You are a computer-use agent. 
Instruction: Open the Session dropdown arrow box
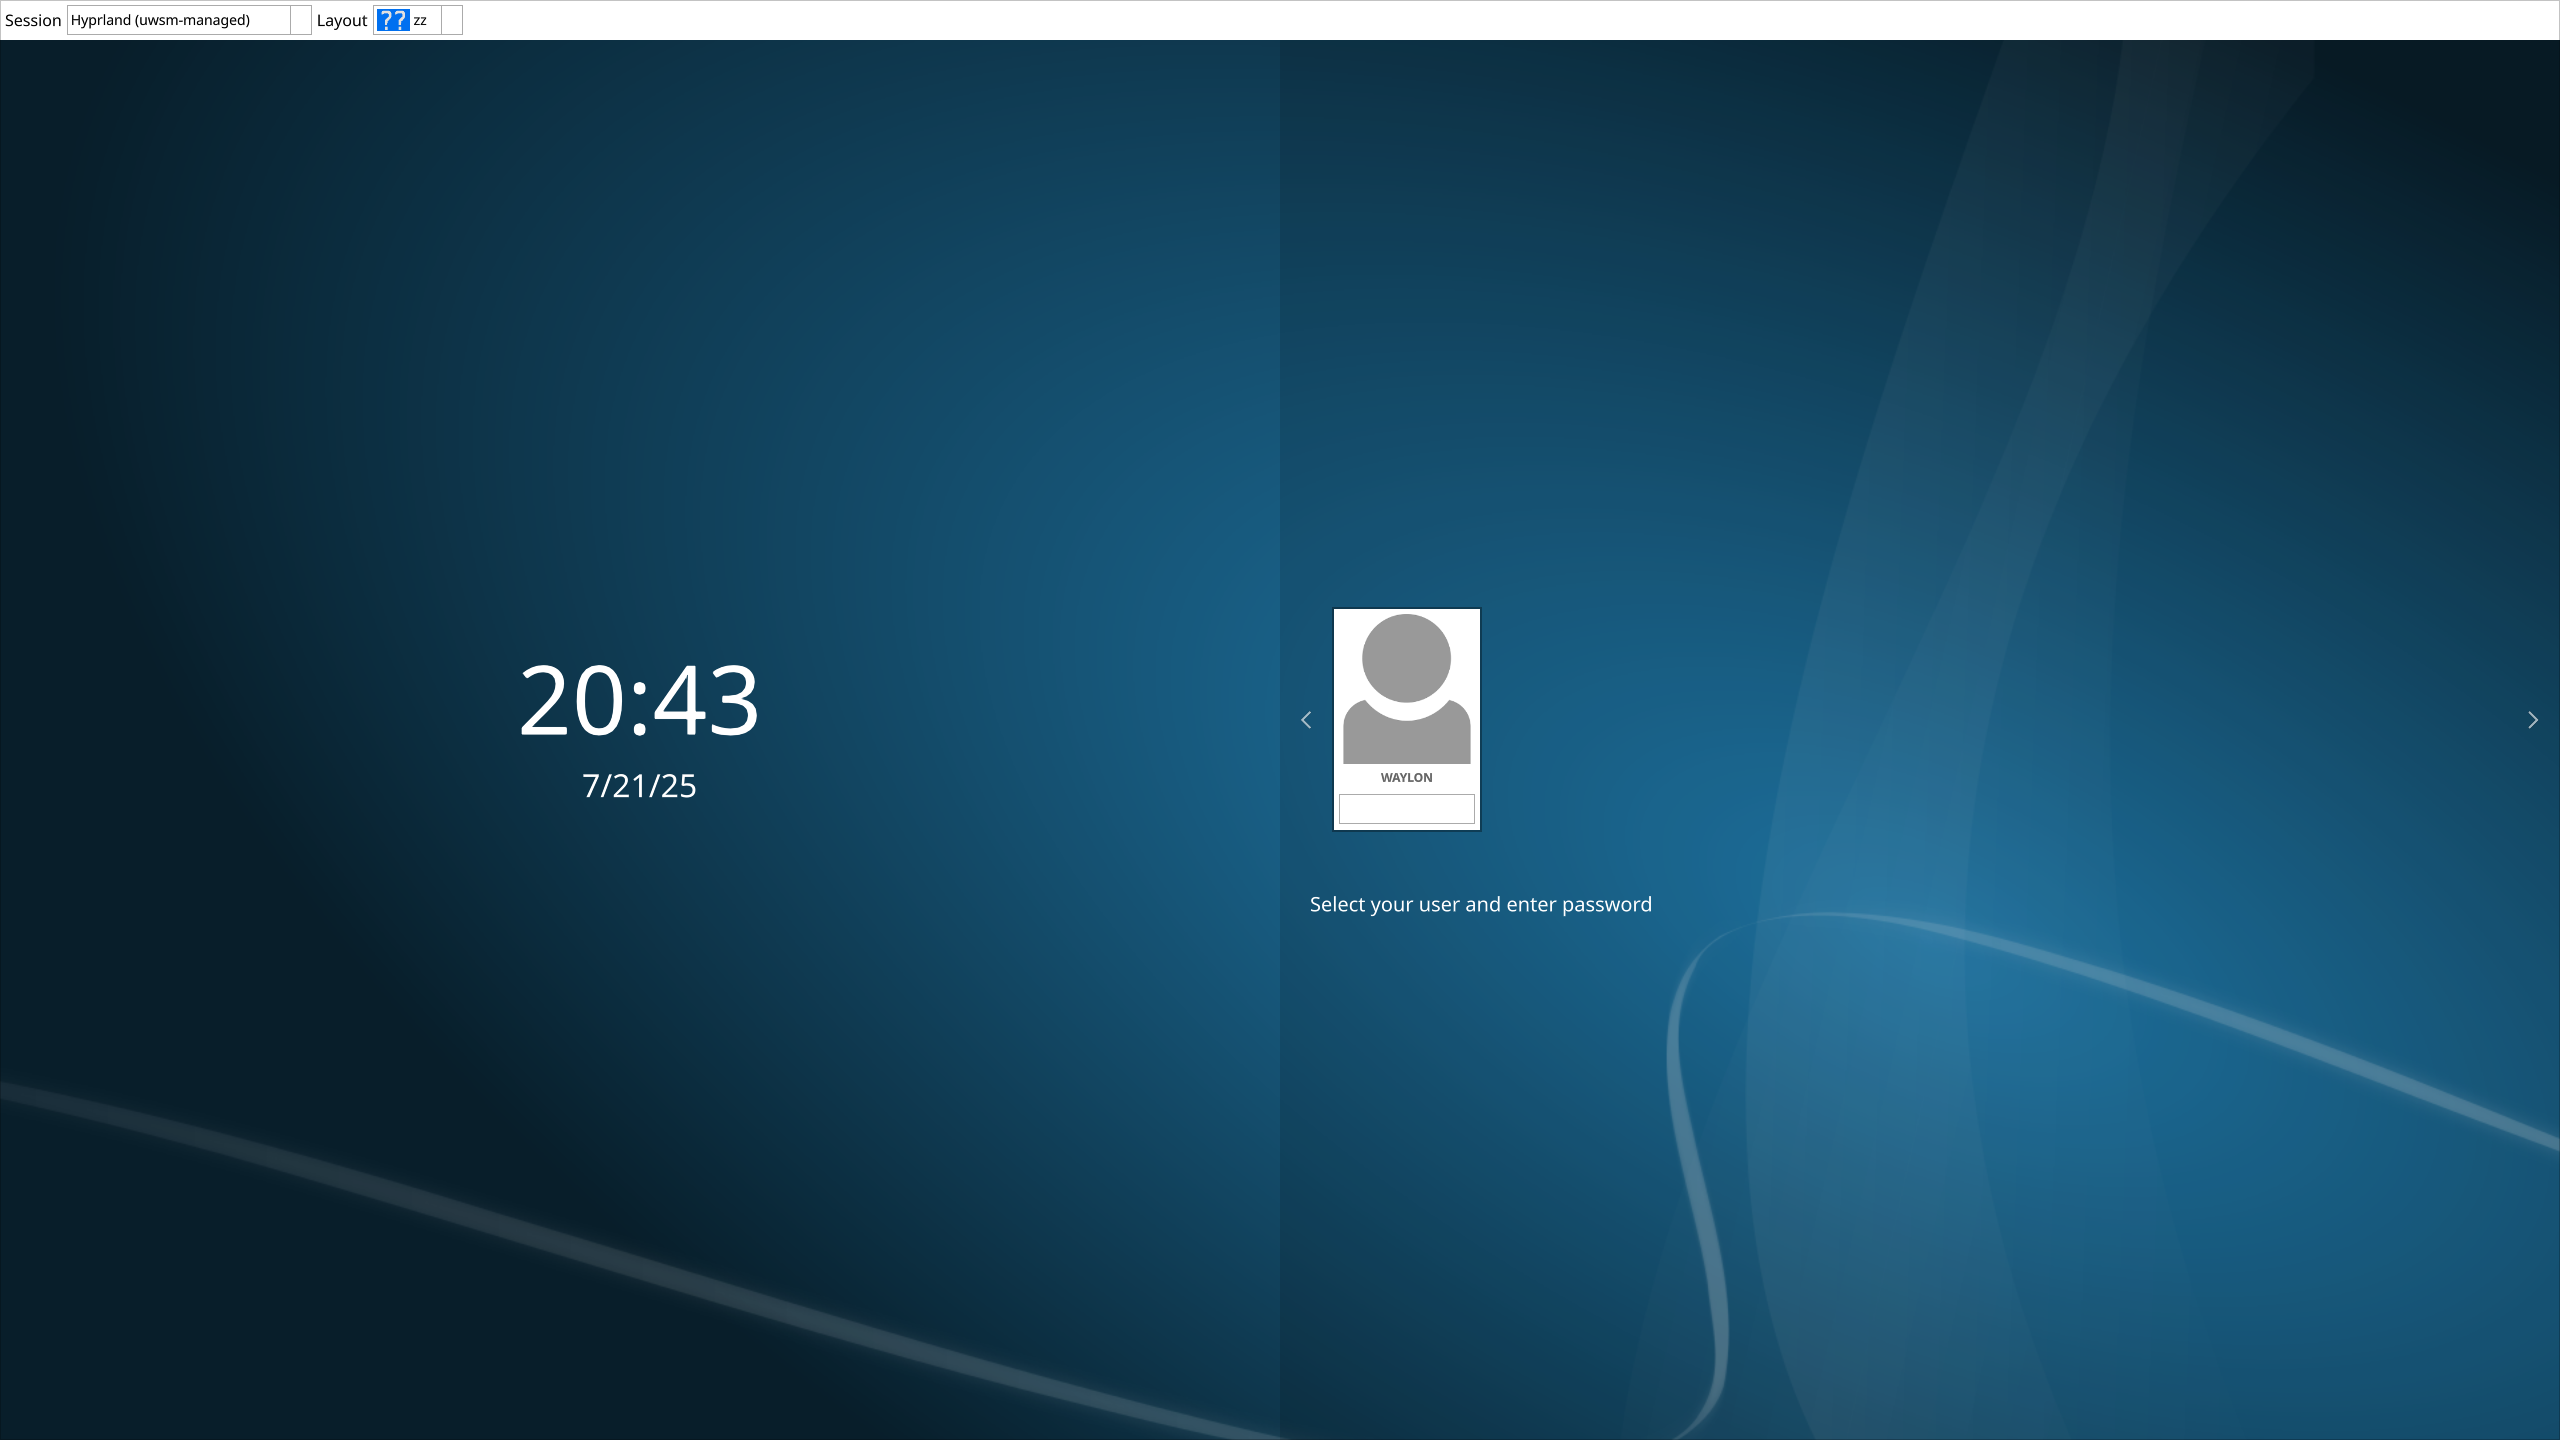(x=300, y=20)
